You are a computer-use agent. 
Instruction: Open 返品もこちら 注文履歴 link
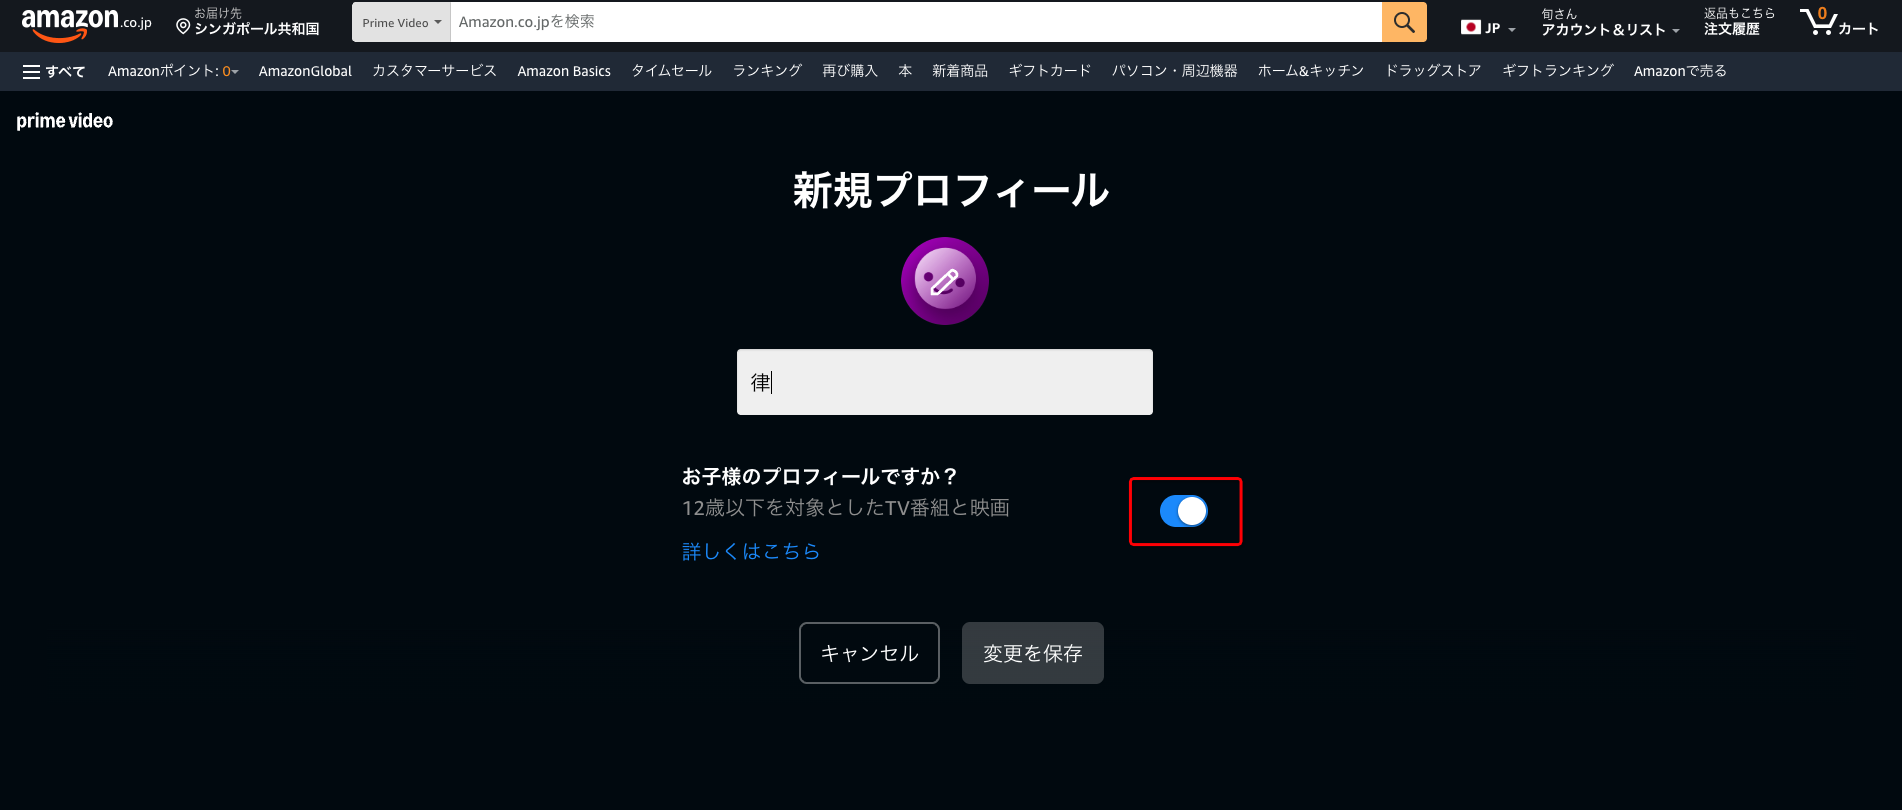(1739, 22)
